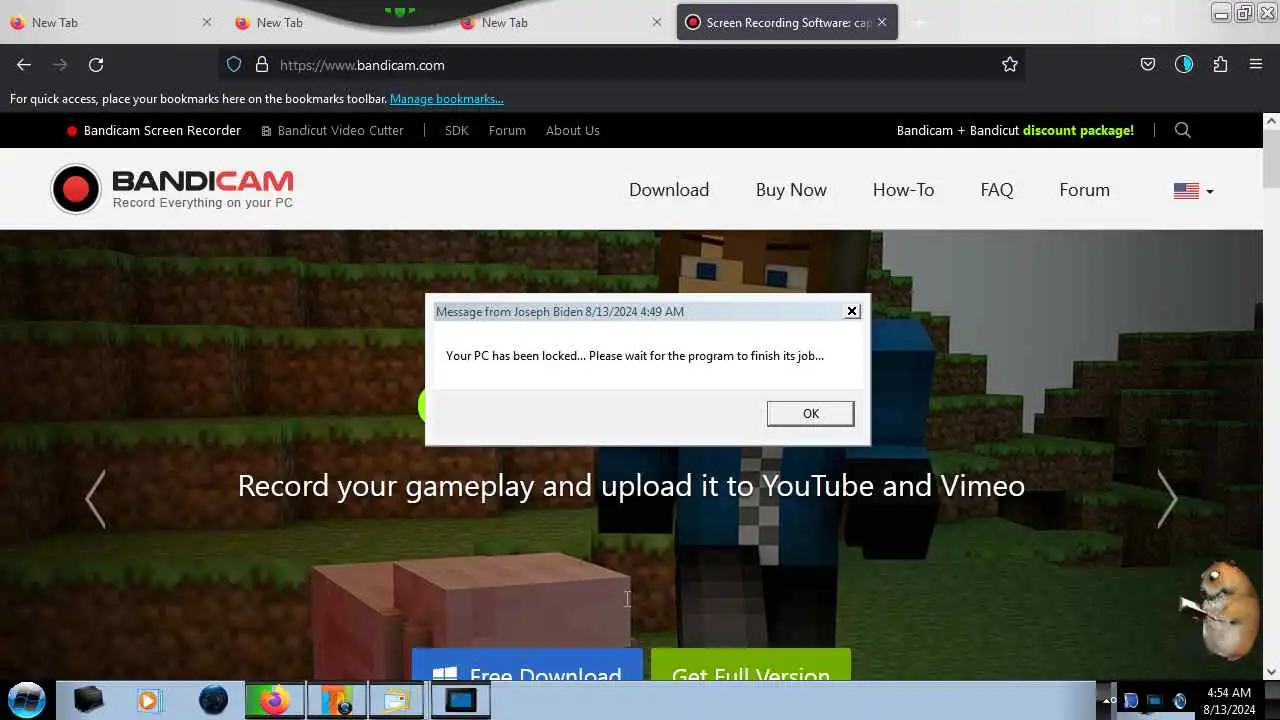Reload the Bandicam page
This screenshot has height=720, width=1280.
pos(96,64)
